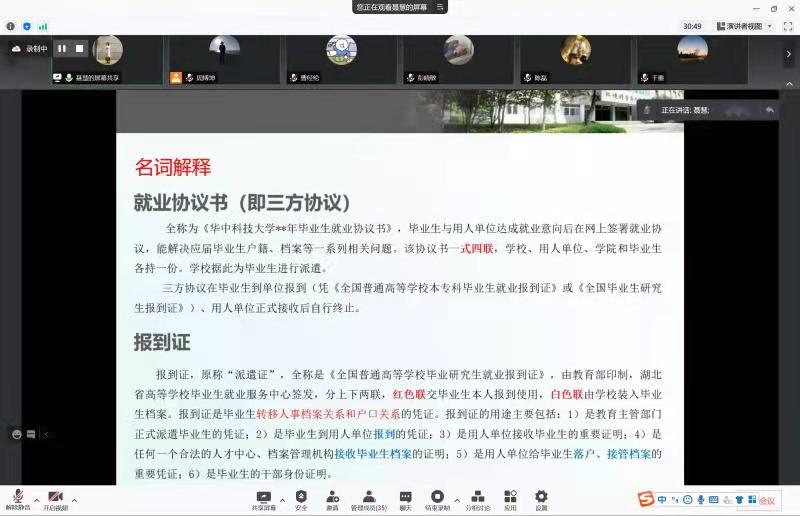This screenshot has height=516, width=800.
Task: Open the 设置 settings gear
Action: click(541, 497)
